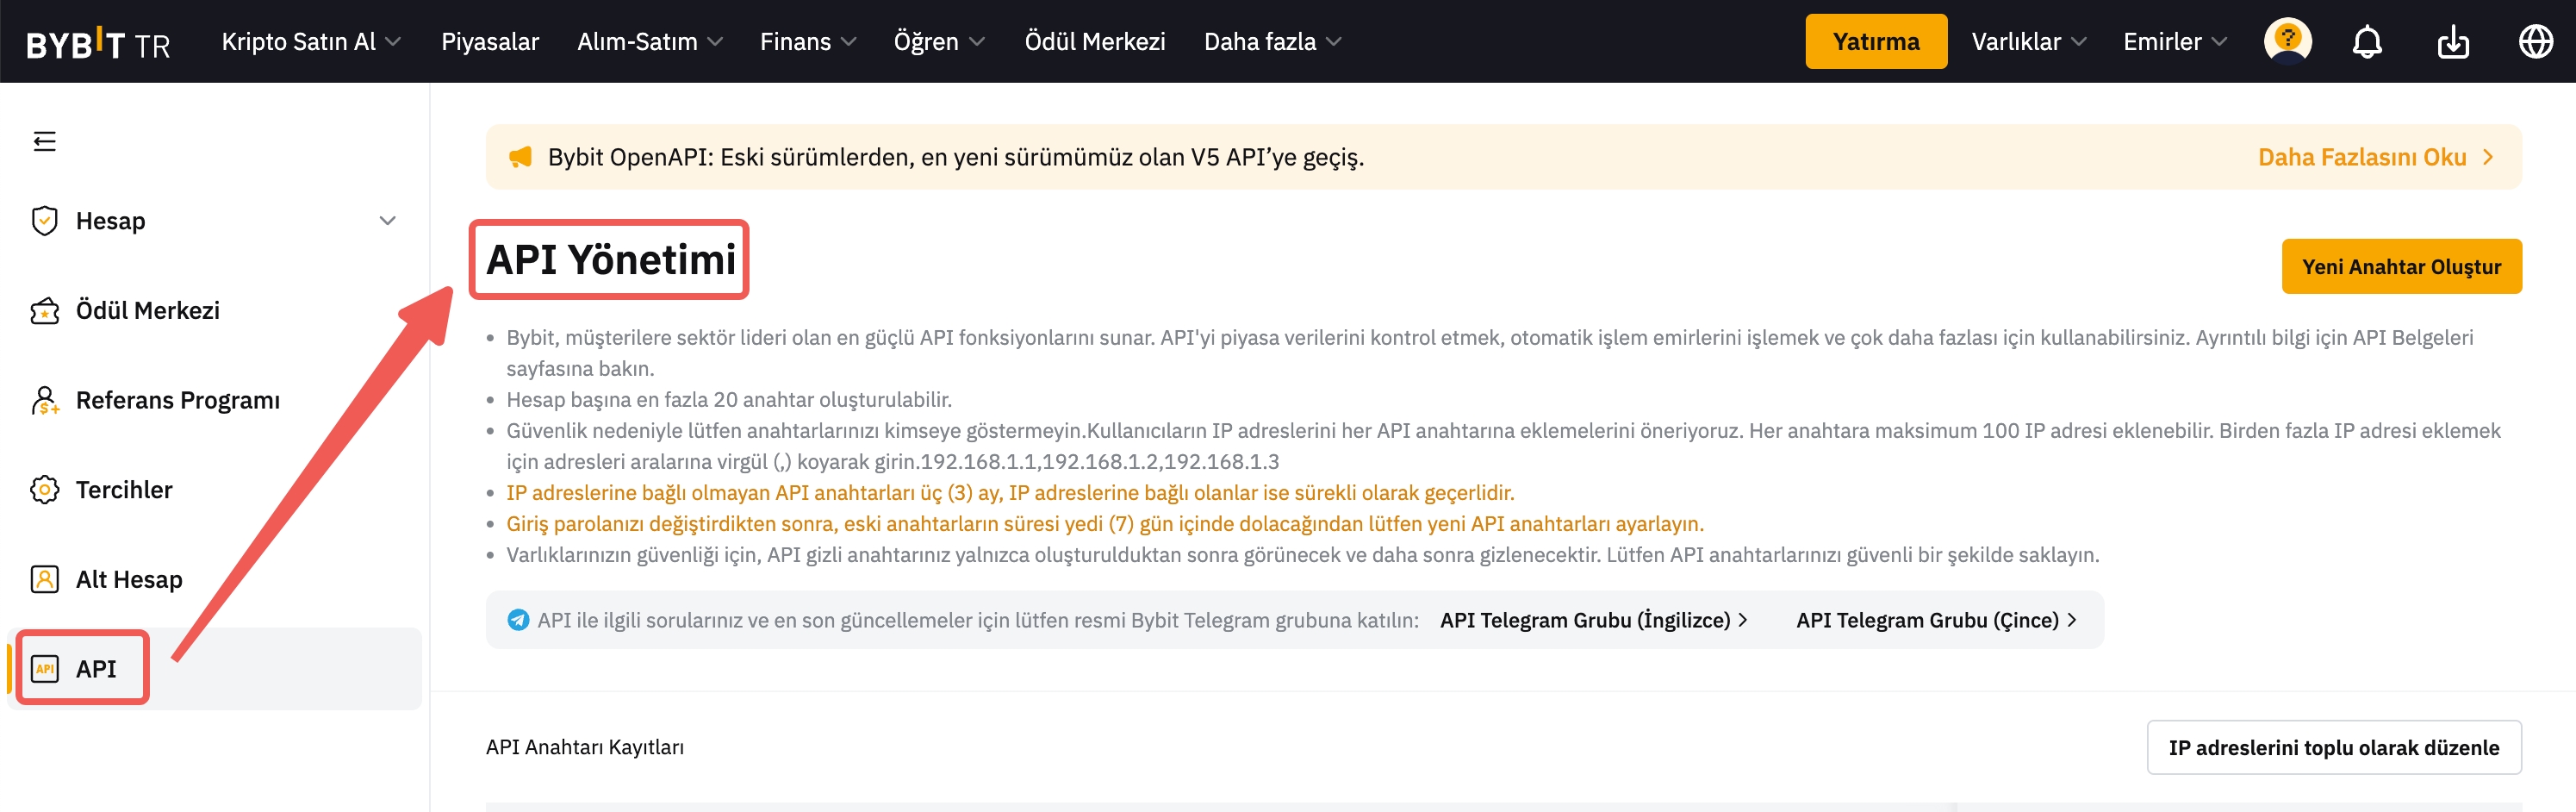Click the yellow Yatırma button
Screen dimensions: 2576x812
pos(1875,42)
